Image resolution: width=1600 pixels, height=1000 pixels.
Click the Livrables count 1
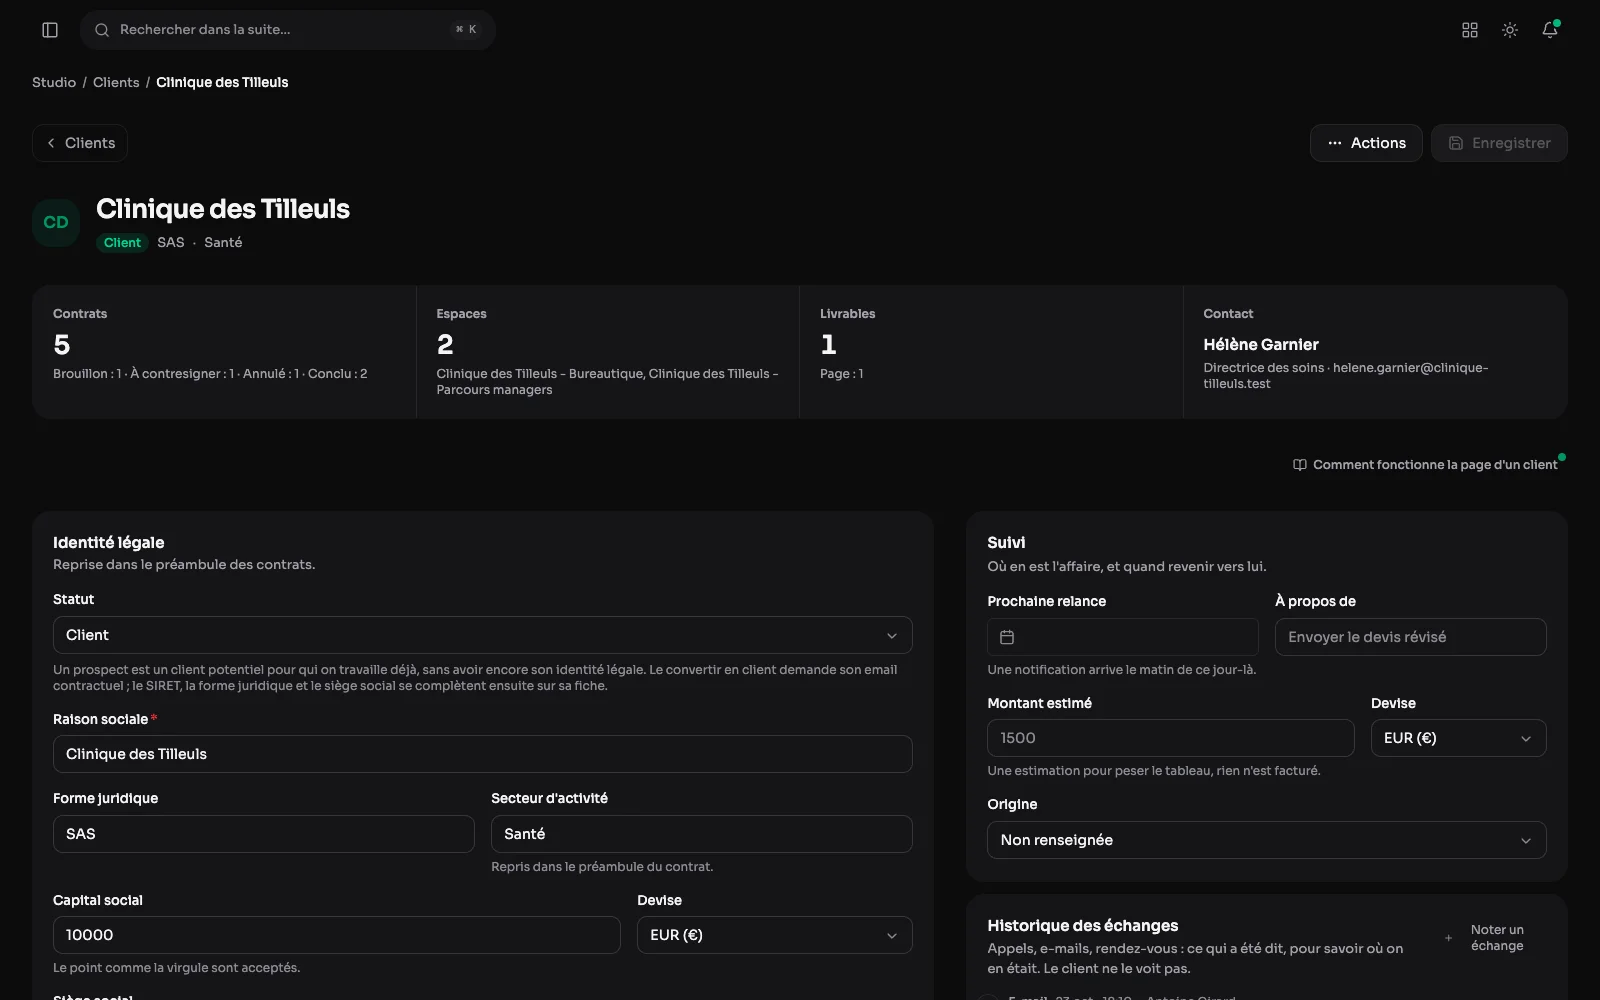point(828,345)
